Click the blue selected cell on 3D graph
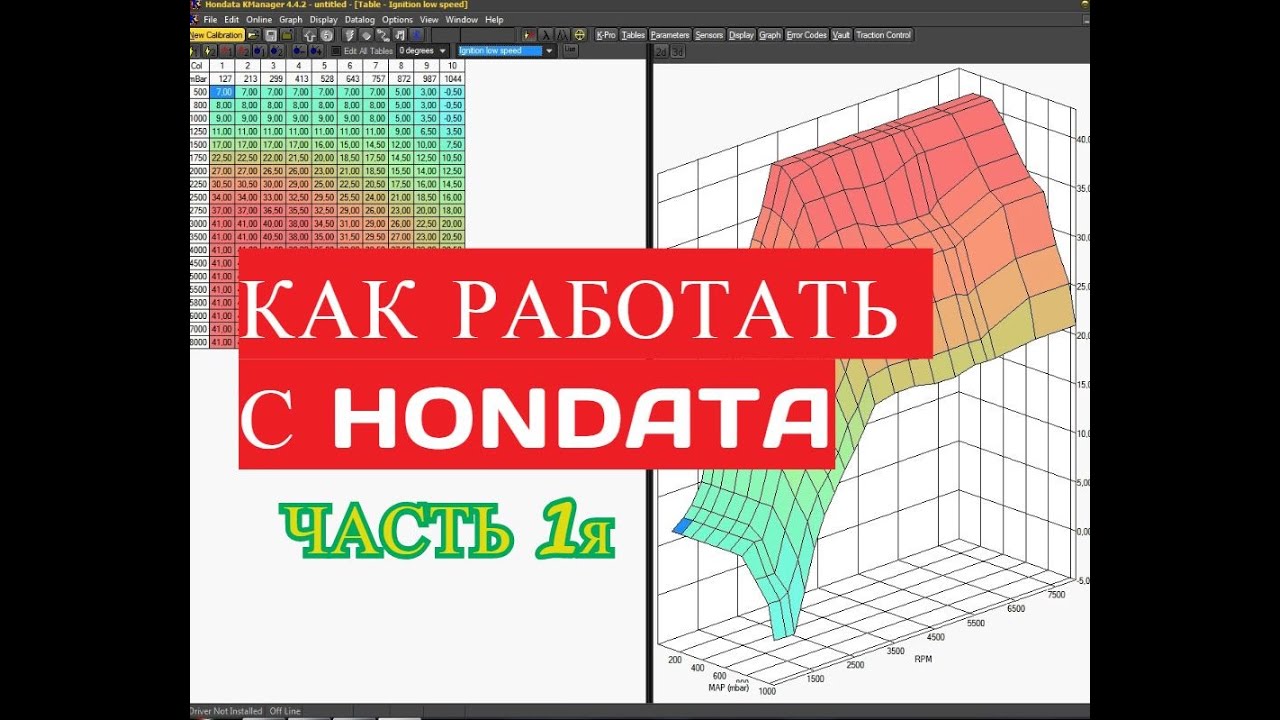The image size is (1280, 720). coord(681,525)
